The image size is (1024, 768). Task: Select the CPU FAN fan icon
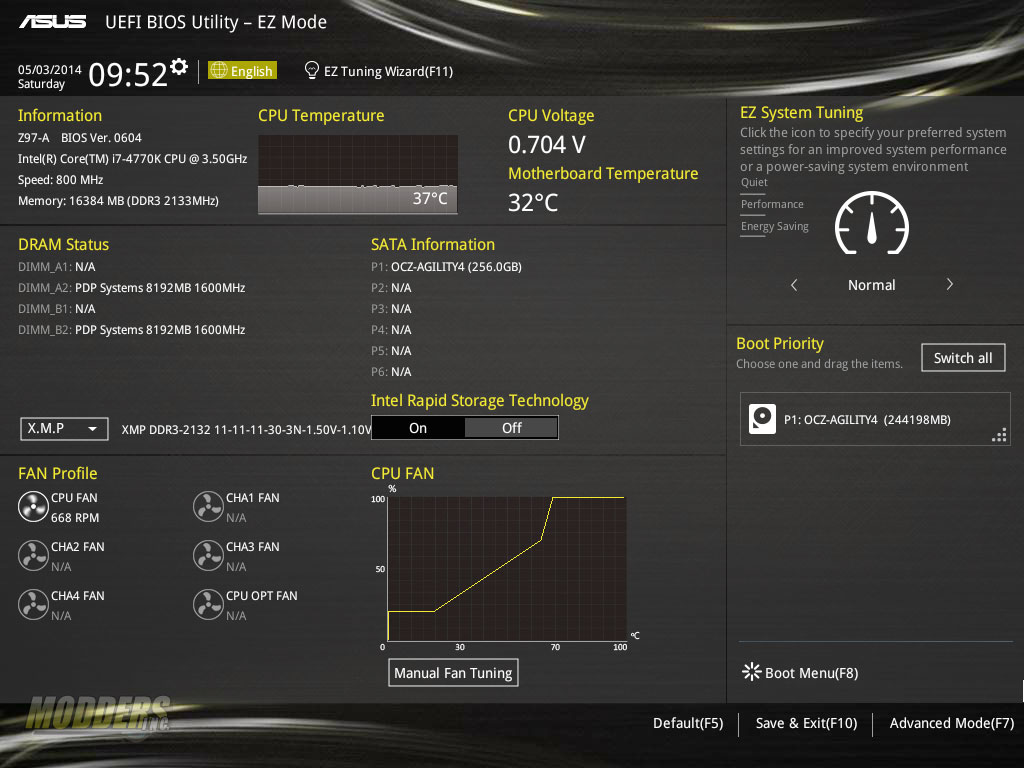33,507
